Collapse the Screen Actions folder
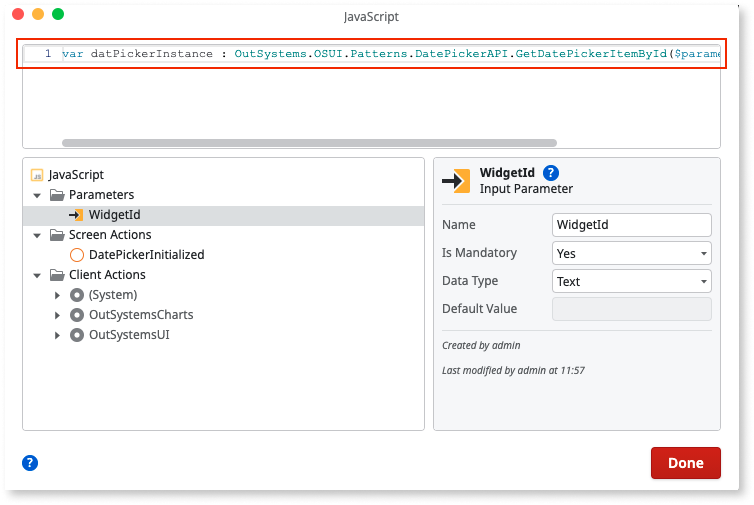The width and height of the screenshot is (754, 505). [37, 235]
